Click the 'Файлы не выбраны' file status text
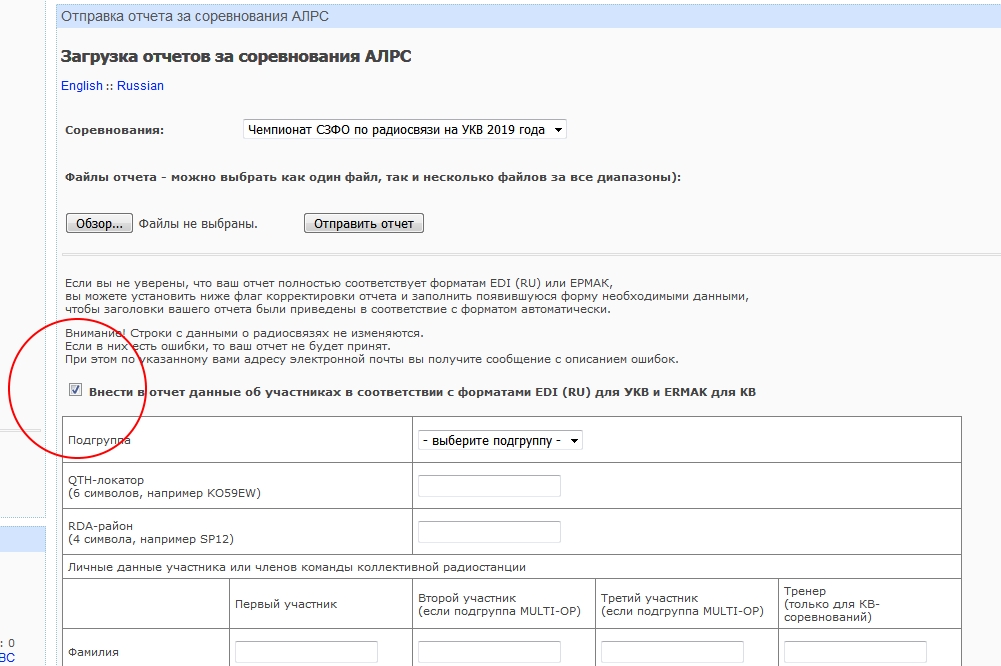The height and width of the screenshot is (666, 1001). (x=198, y=224)
